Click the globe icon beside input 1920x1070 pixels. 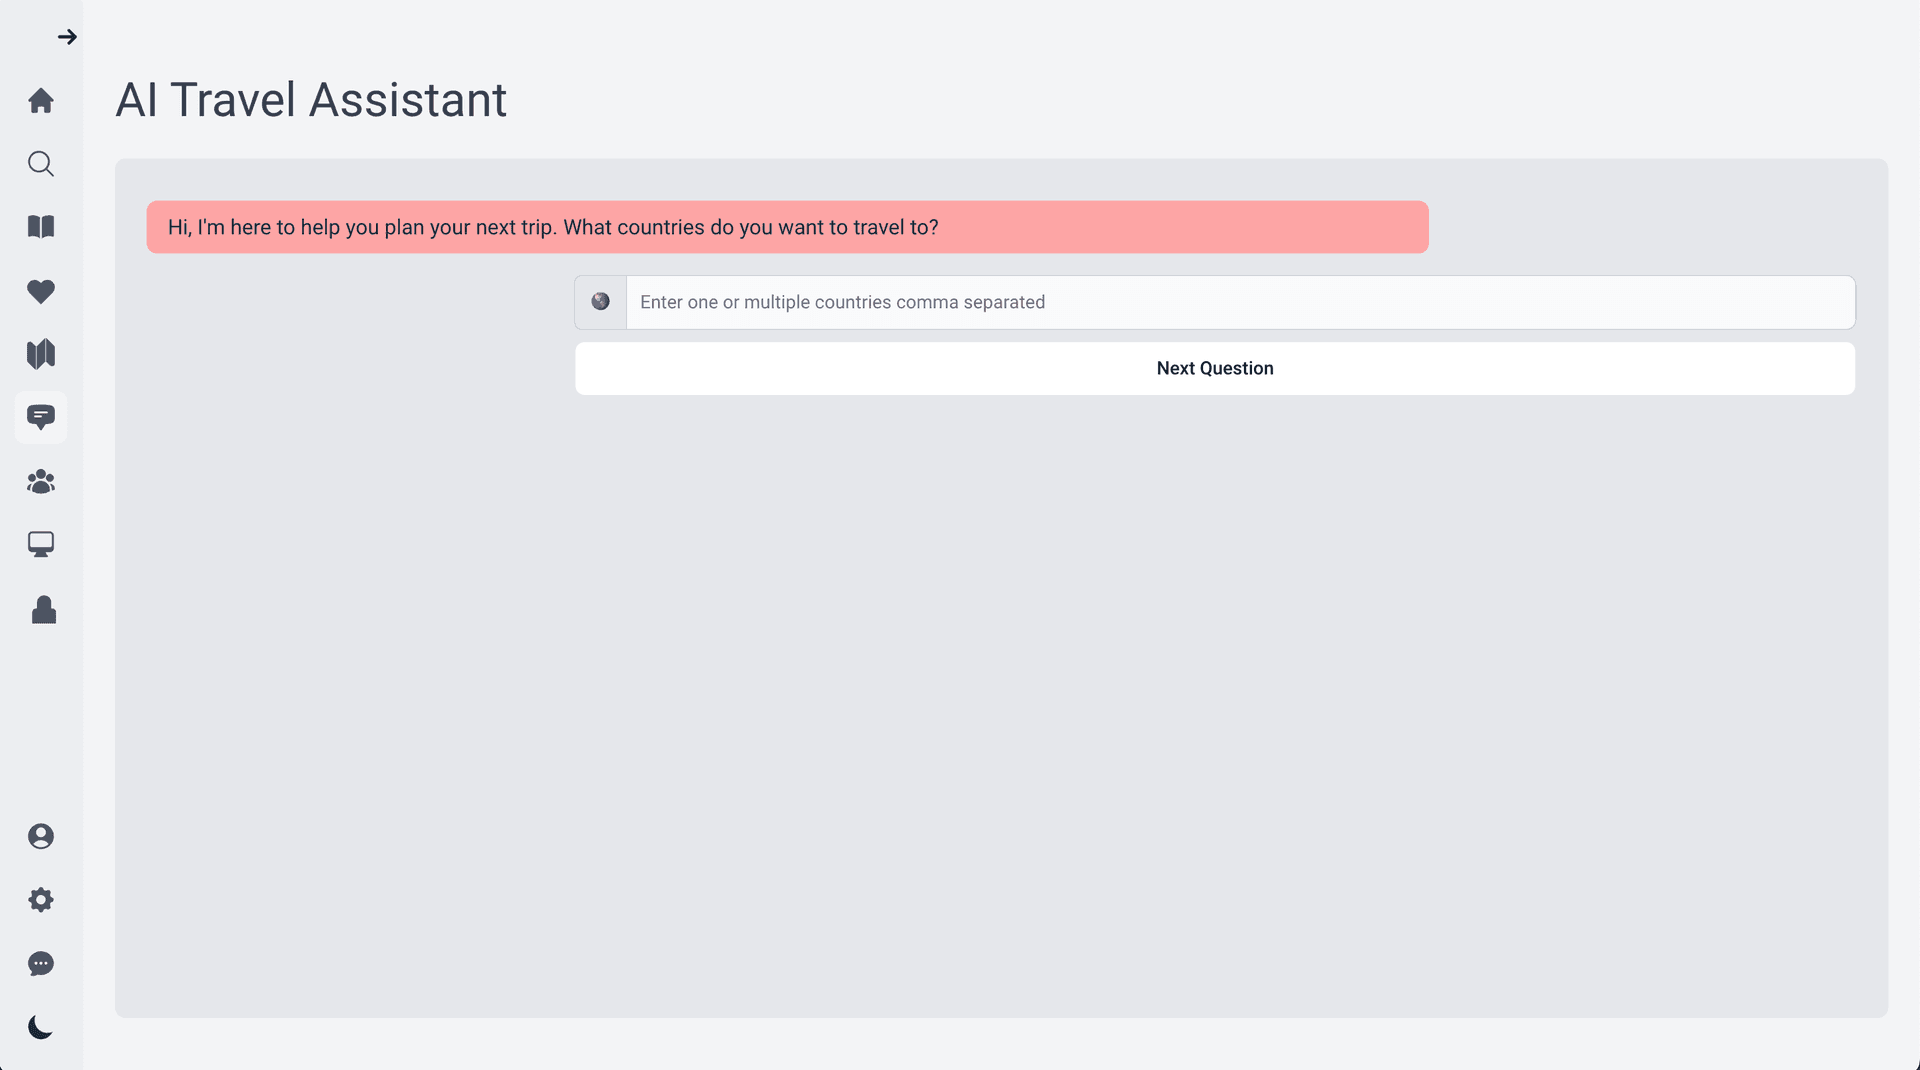[600, 302]
